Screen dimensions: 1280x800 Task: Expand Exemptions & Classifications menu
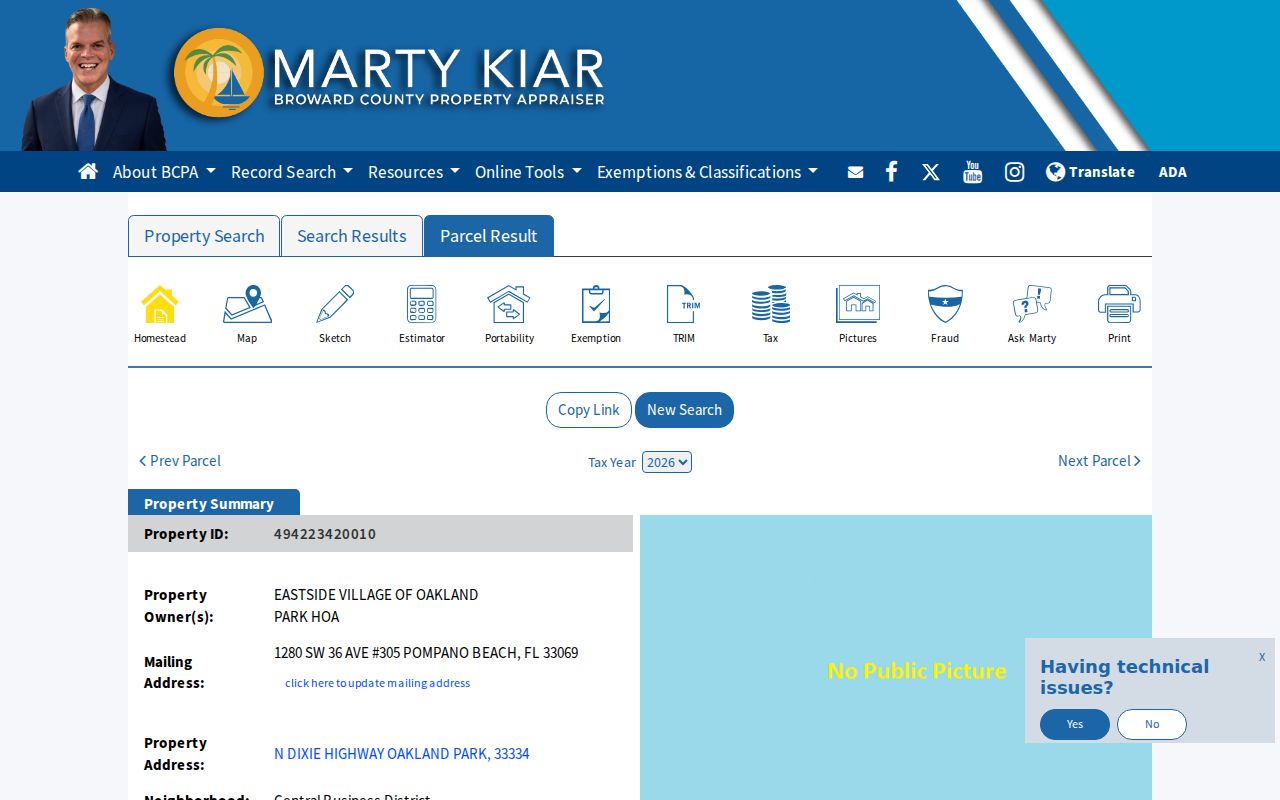pyautogui.click(x=707, y=172)
